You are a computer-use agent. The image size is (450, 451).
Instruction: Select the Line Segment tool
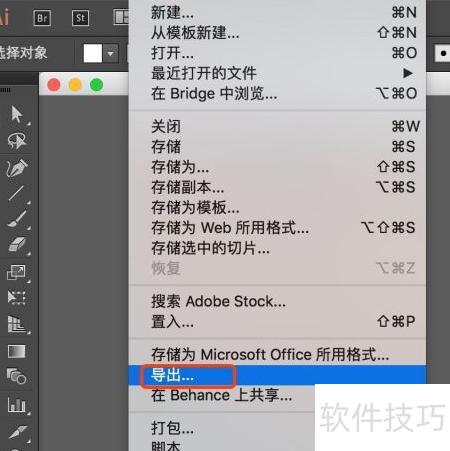click(16, 193)
